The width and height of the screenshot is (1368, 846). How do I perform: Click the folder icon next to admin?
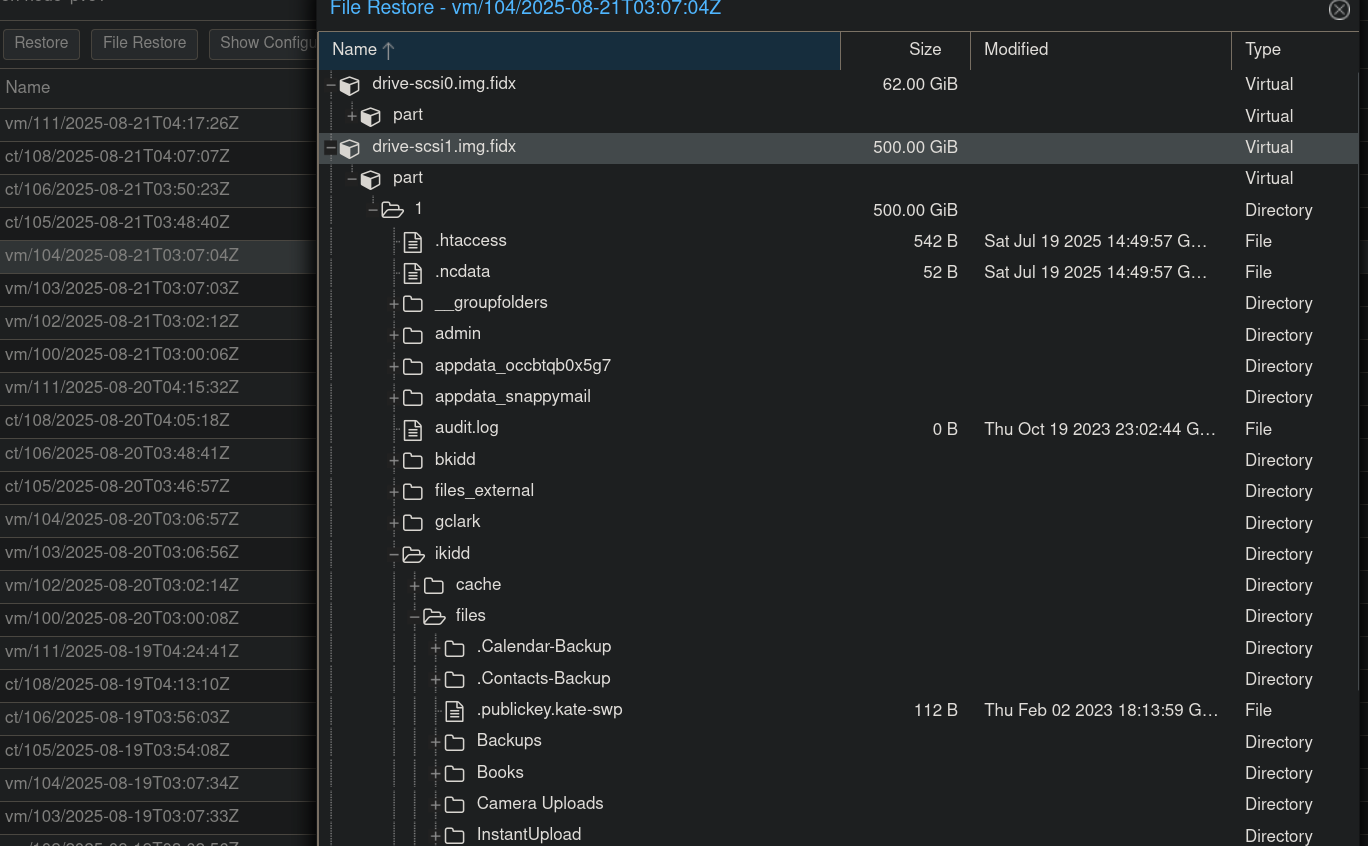pos(413,335)
